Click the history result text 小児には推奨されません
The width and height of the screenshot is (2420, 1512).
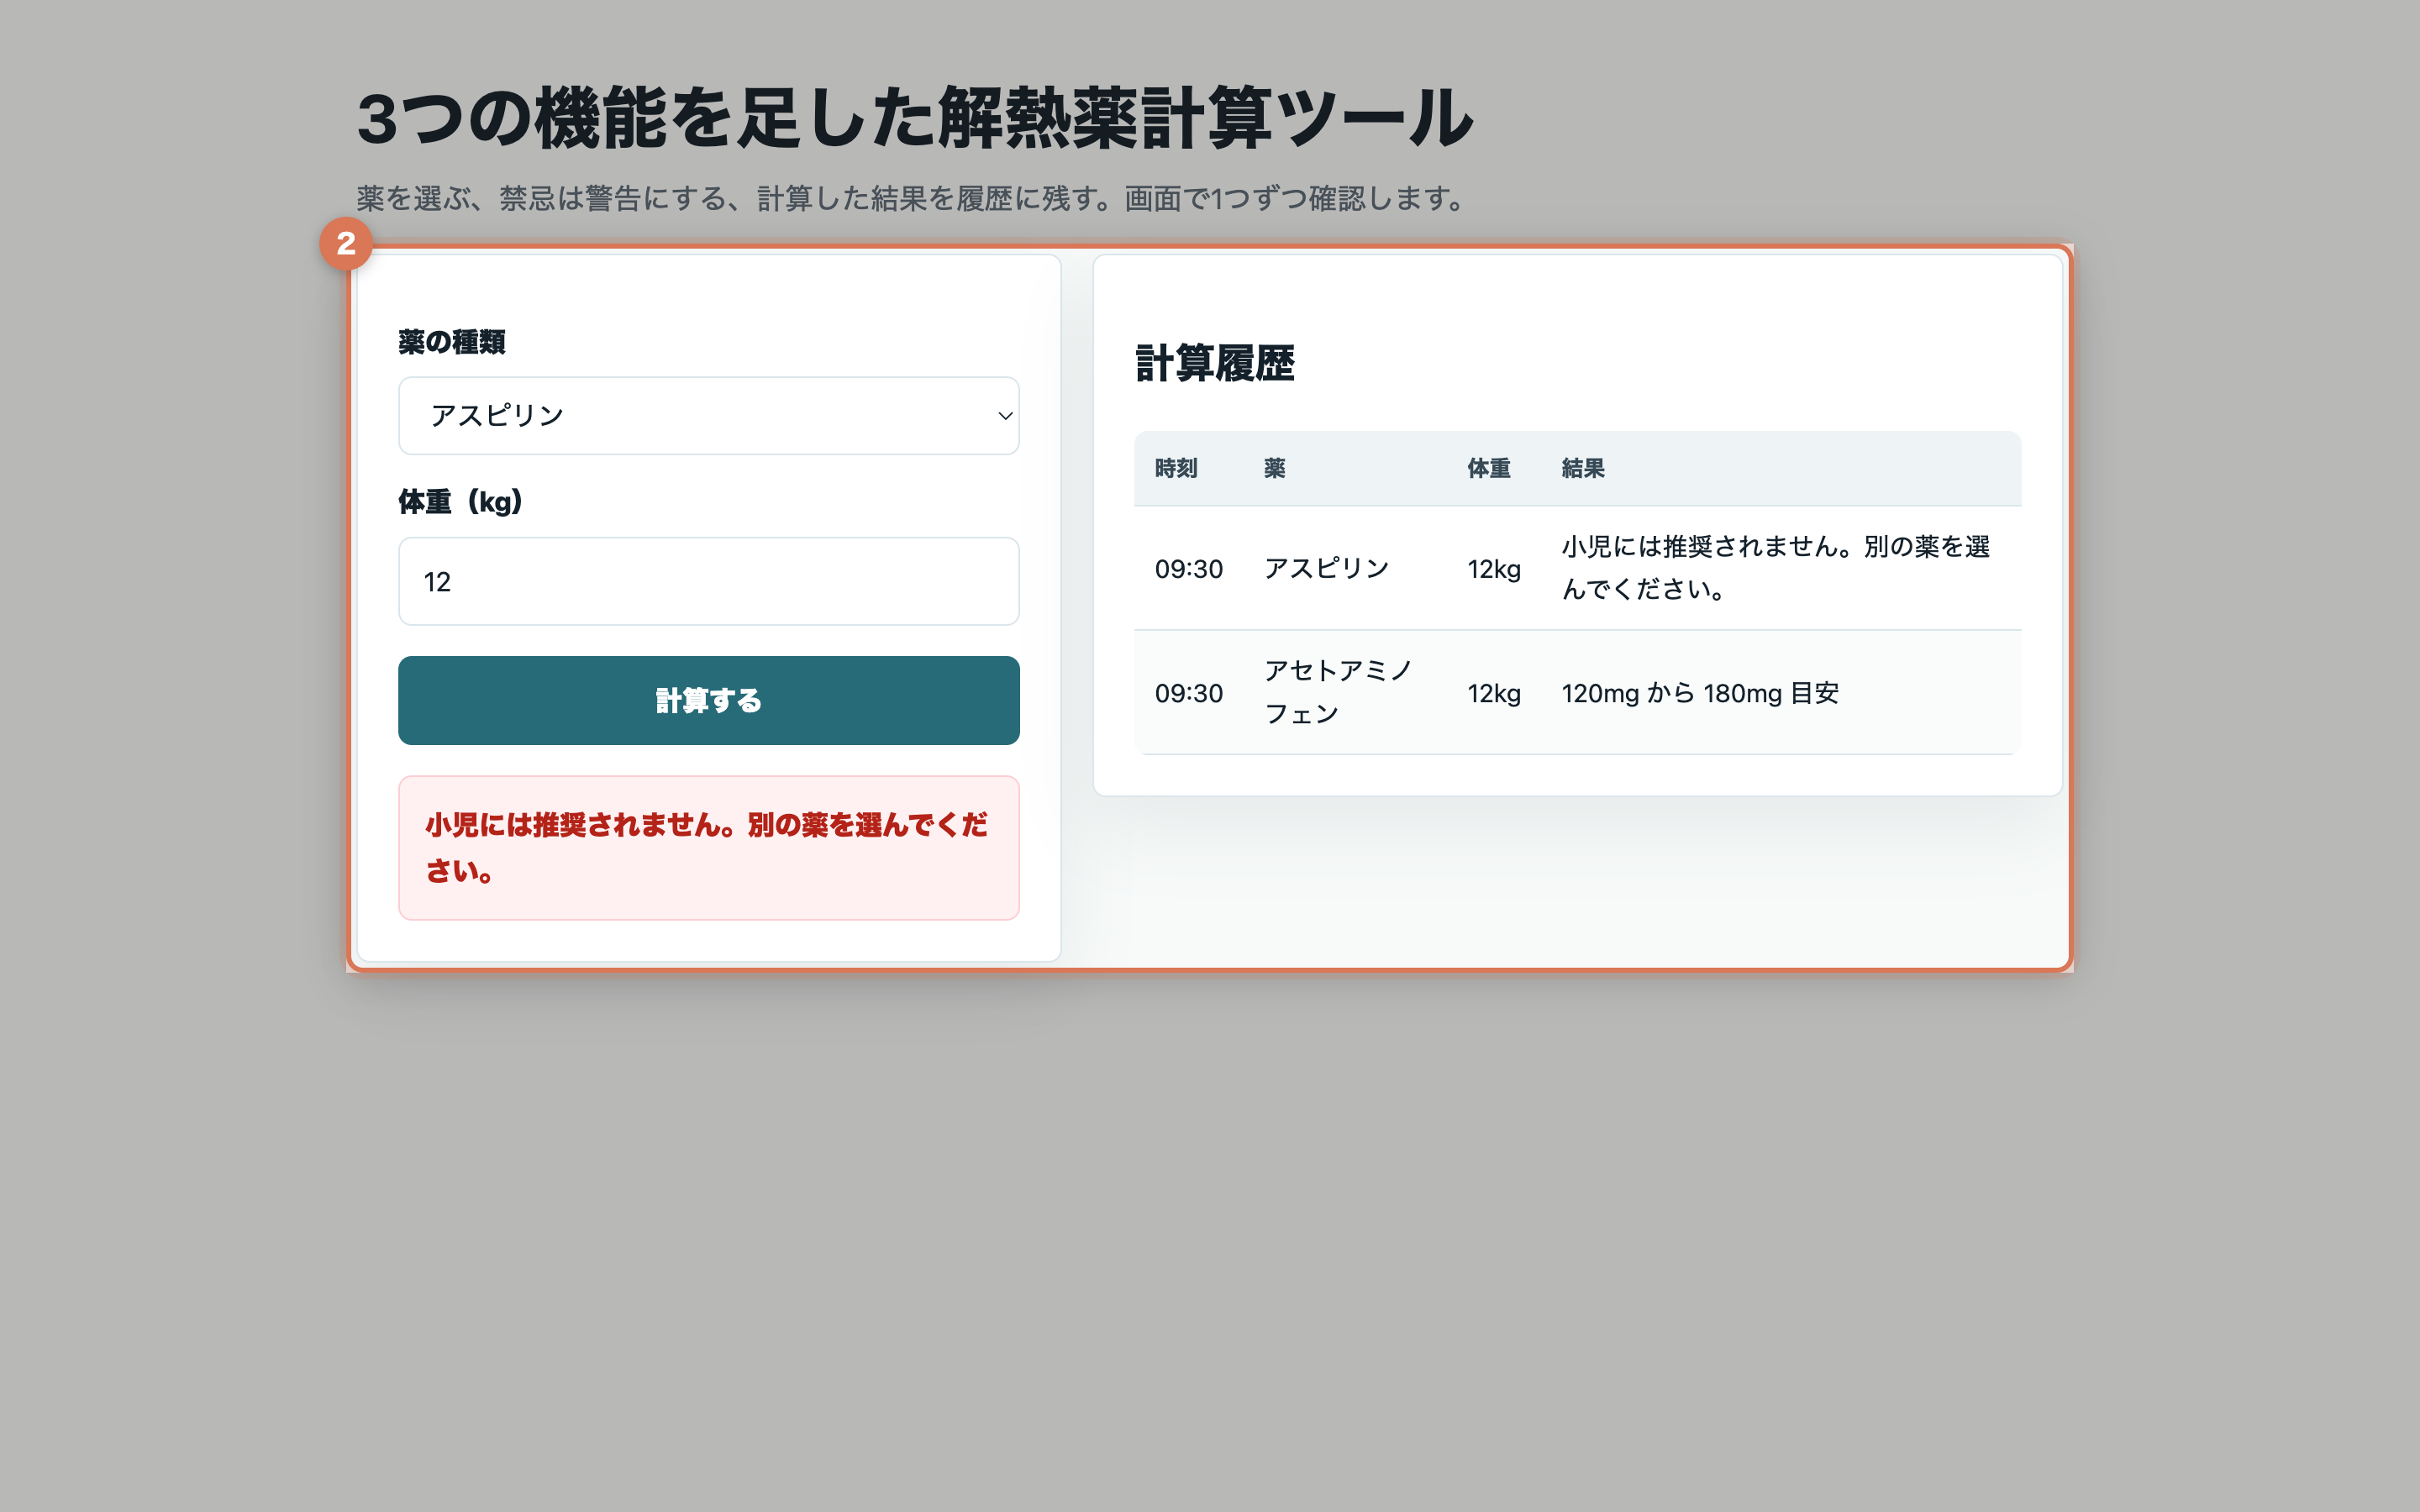pos(1776,567)
